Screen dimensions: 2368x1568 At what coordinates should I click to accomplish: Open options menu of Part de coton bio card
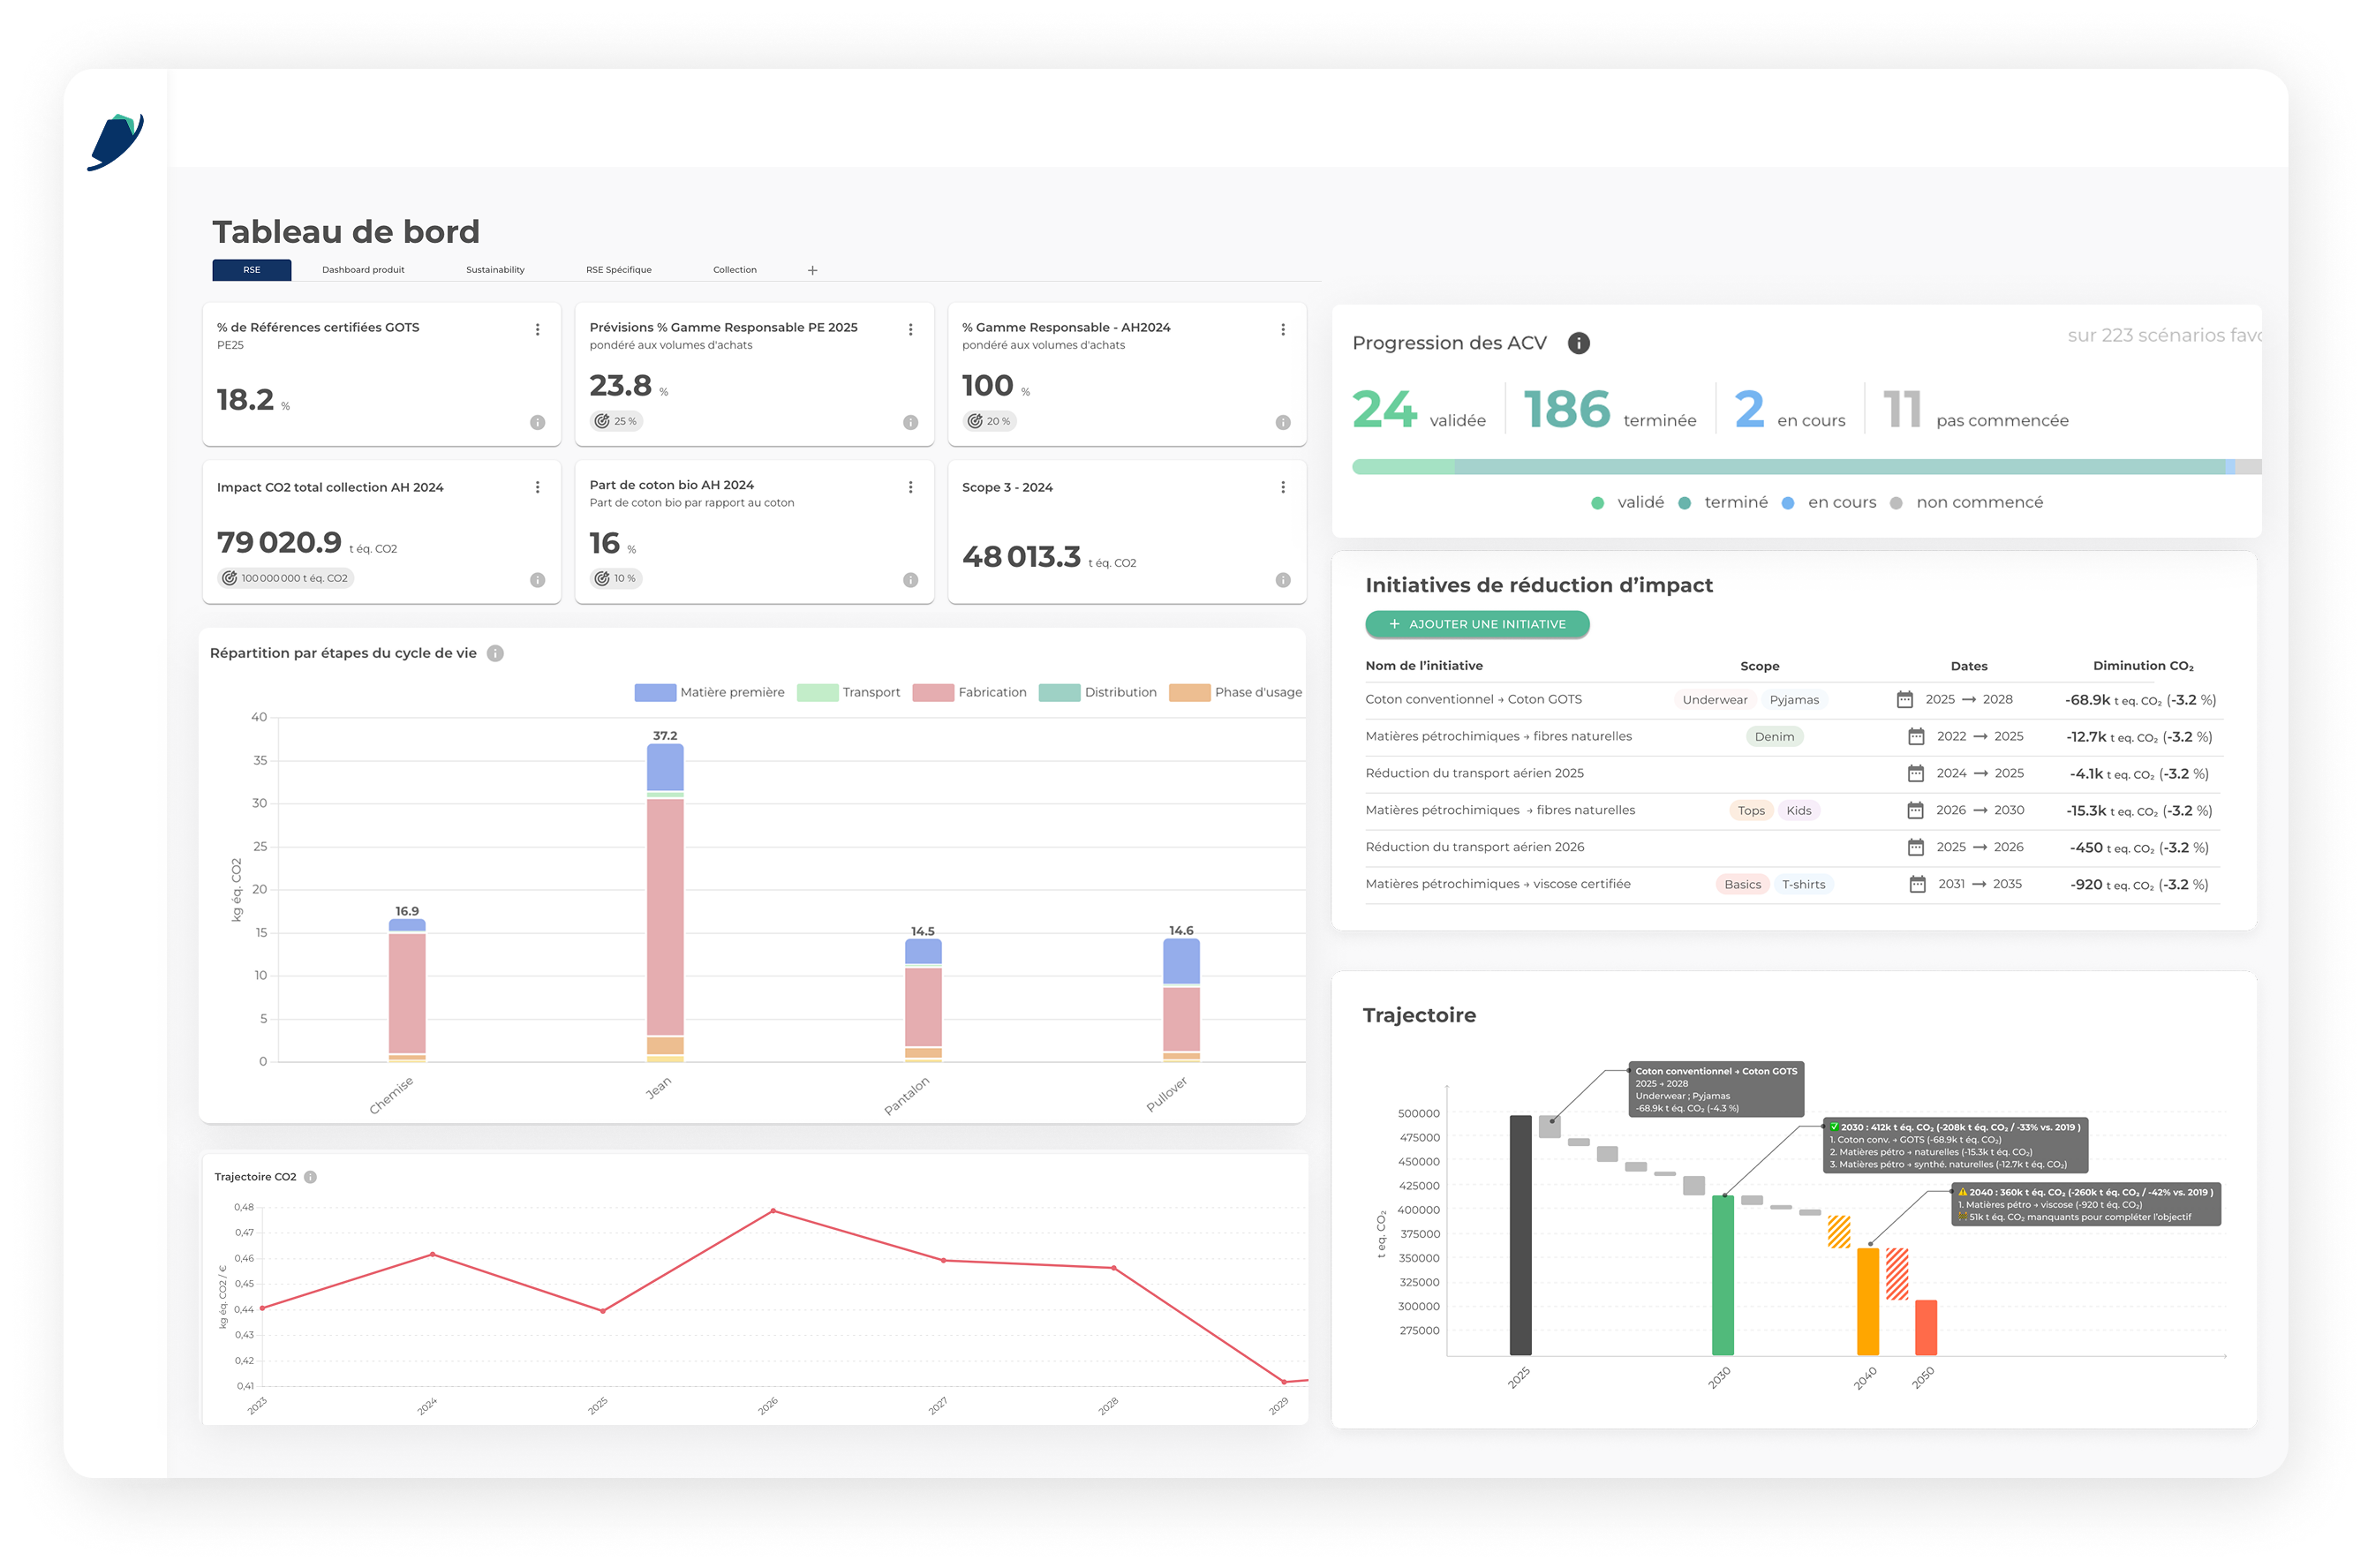(x=911, y=488)
